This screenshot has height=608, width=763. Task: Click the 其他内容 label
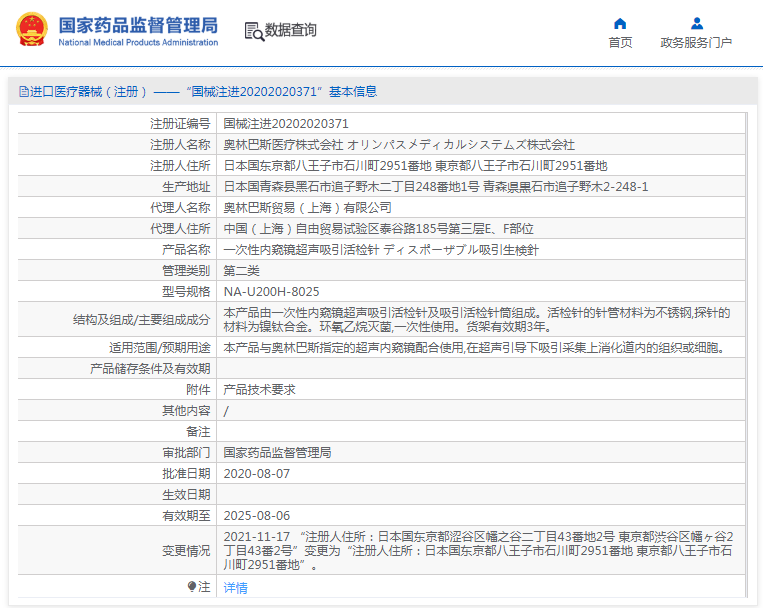(186, 411)
